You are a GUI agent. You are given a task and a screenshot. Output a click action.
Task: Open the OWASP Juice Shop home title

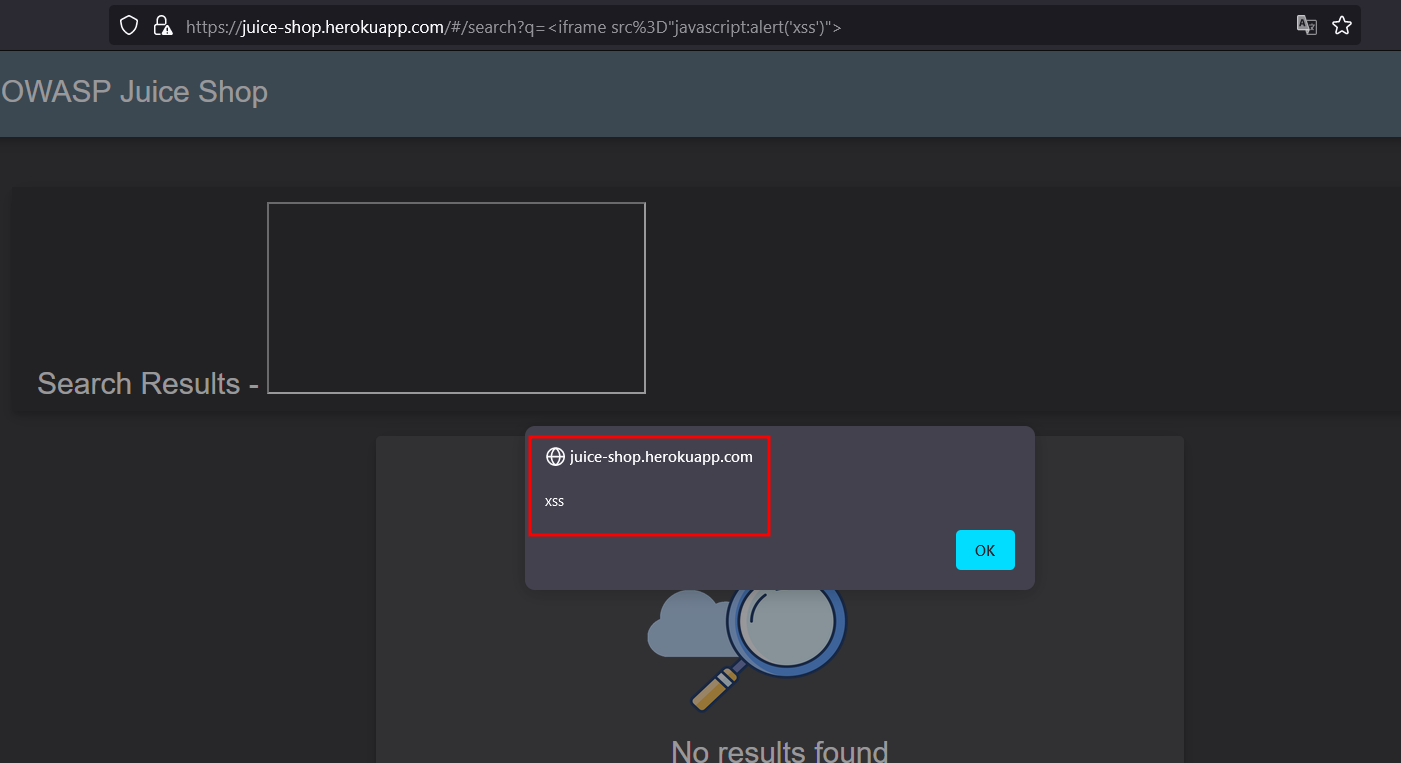coord(135,92)
